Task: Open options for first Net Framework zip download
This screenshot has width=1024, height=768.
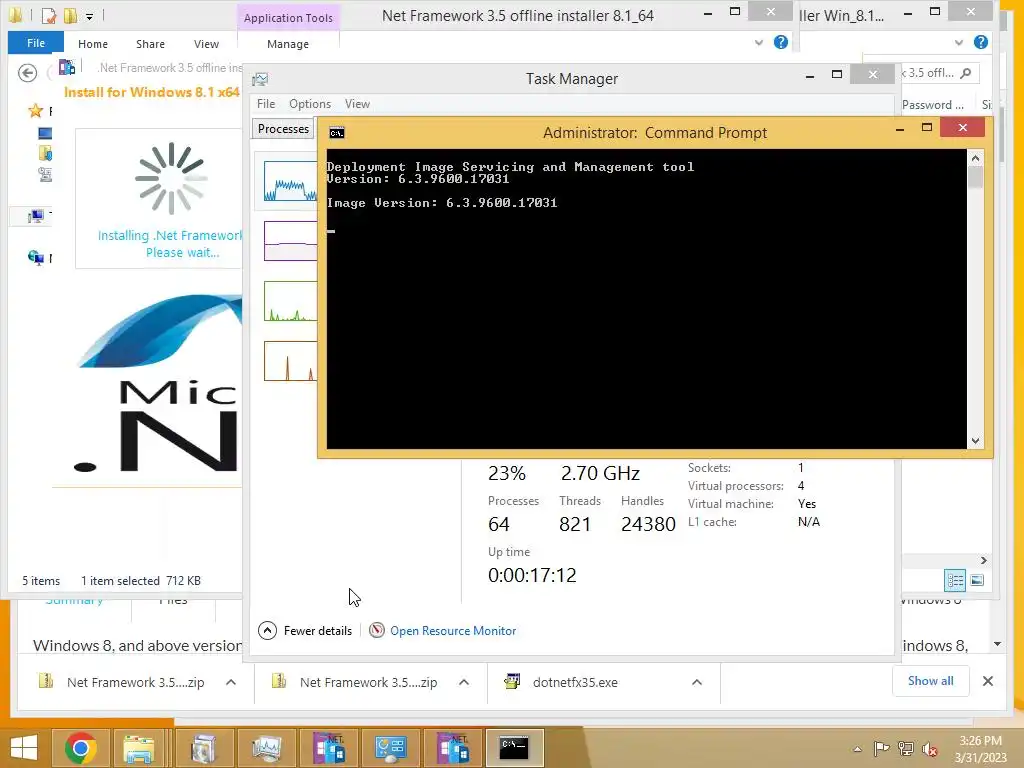Action: click(231, 682)
